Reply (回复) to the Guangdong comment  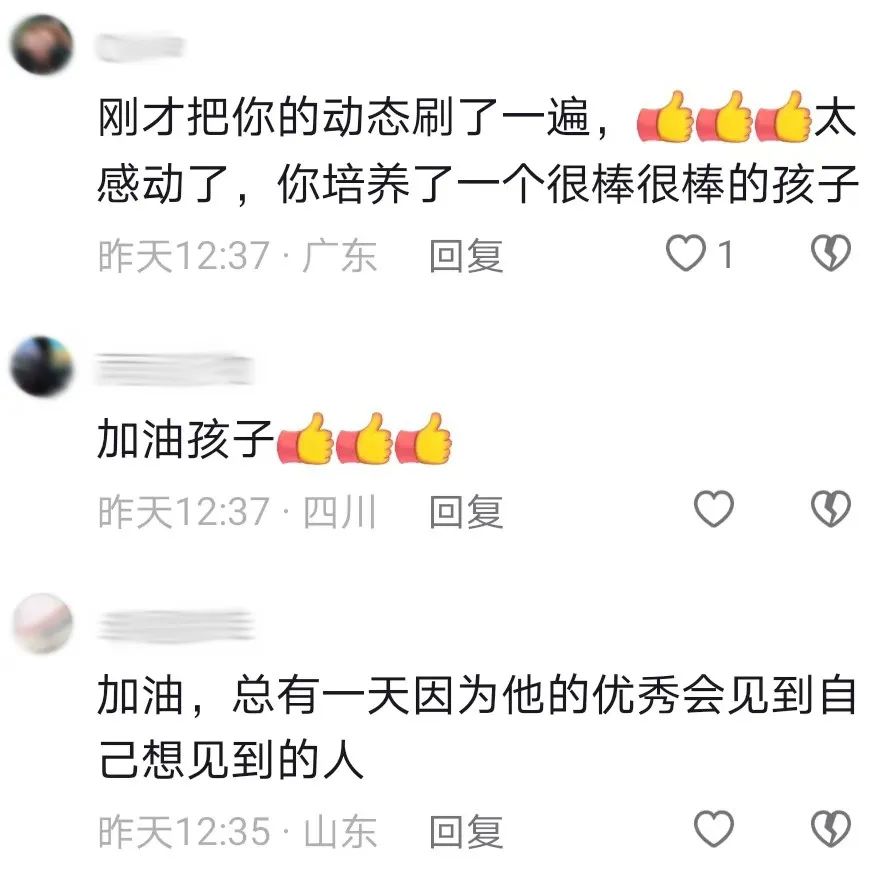(x=466, y=256)
